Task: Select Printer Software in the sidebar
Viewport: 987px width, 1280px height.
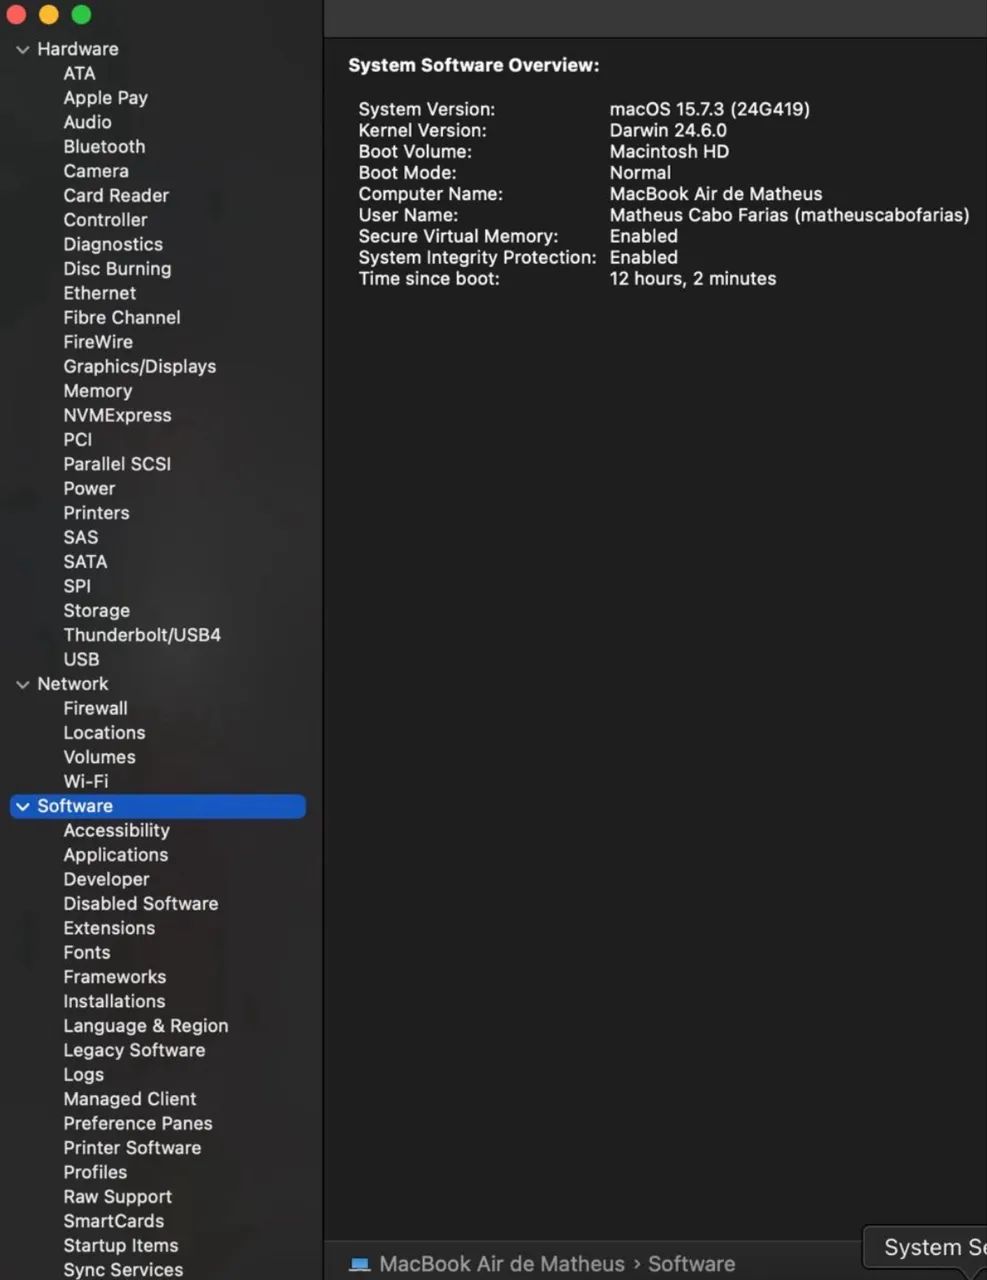Action: tap(132, 1148)
